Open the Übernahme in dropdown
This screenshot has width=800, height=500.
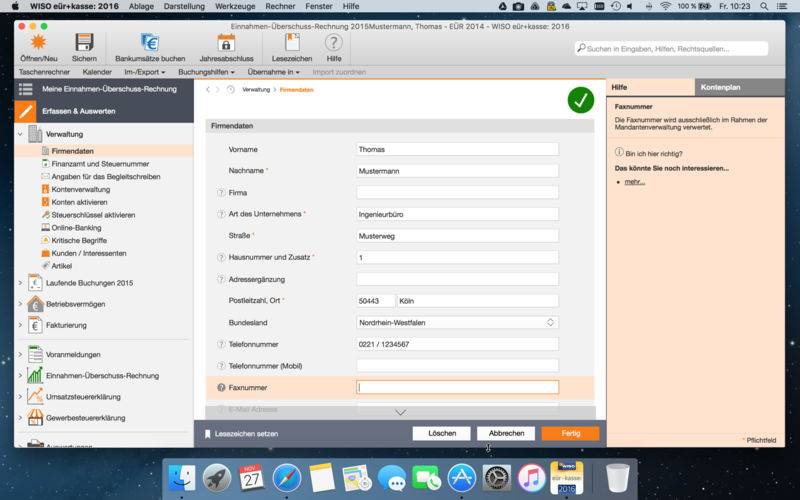pos(273,72)
